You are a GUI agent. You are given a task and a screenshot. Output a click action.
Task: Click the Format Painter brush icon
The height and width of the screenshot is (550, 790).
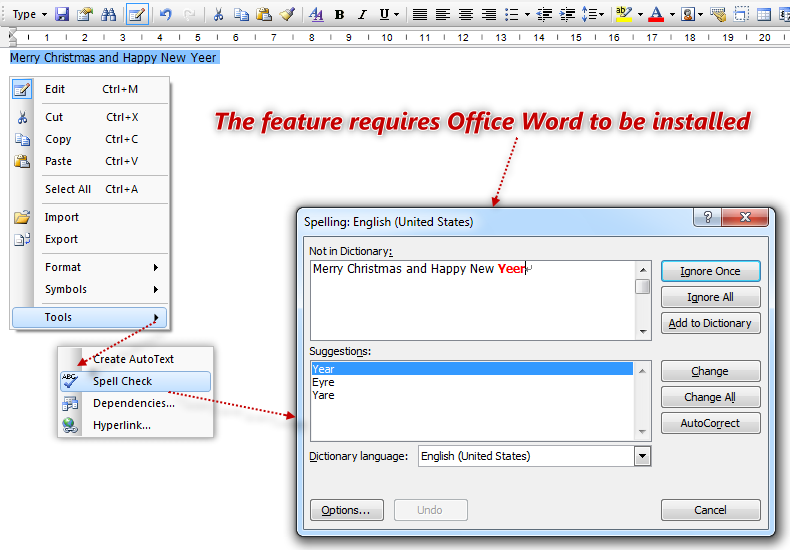pyautogui.click(x=287, y=14)
